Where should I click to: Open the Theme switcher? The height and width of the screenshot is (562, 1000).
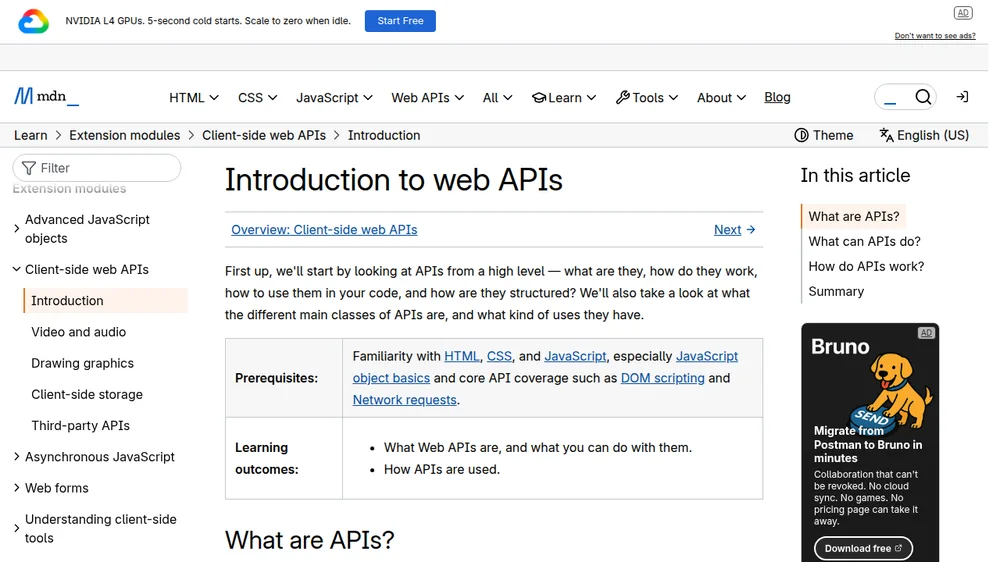tap(823, 135)
